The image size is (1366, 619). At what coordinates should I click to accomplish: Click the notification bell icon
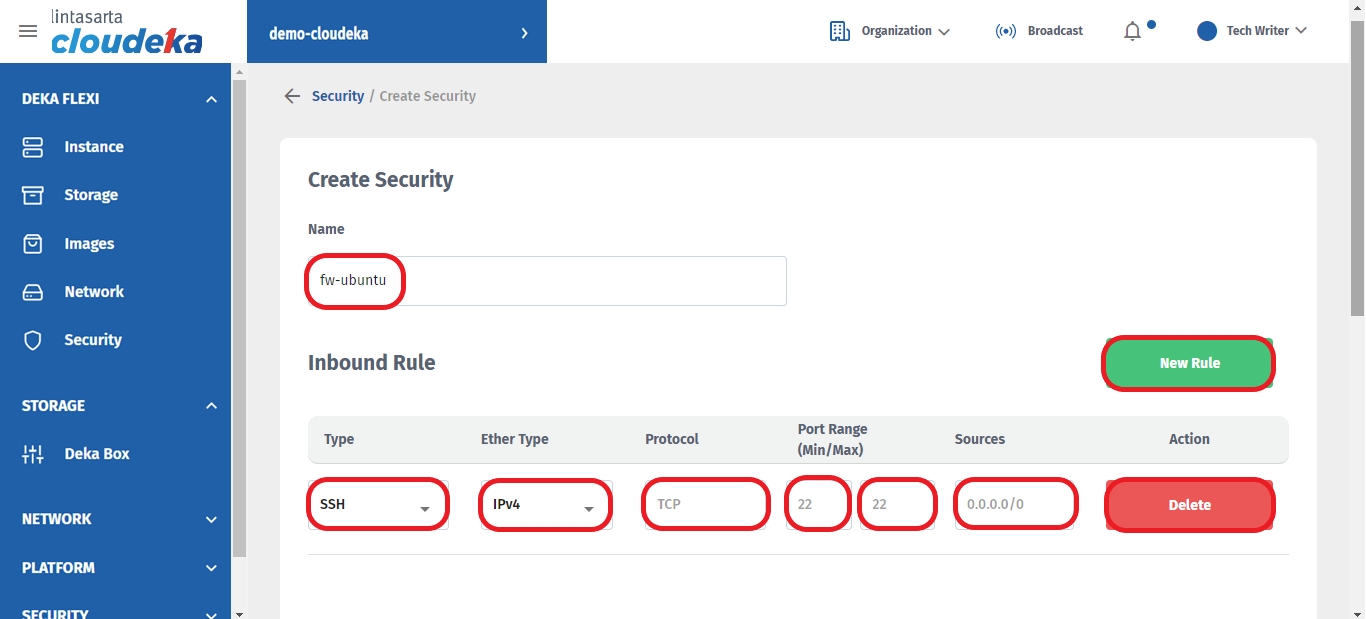tap(1132, 31)
